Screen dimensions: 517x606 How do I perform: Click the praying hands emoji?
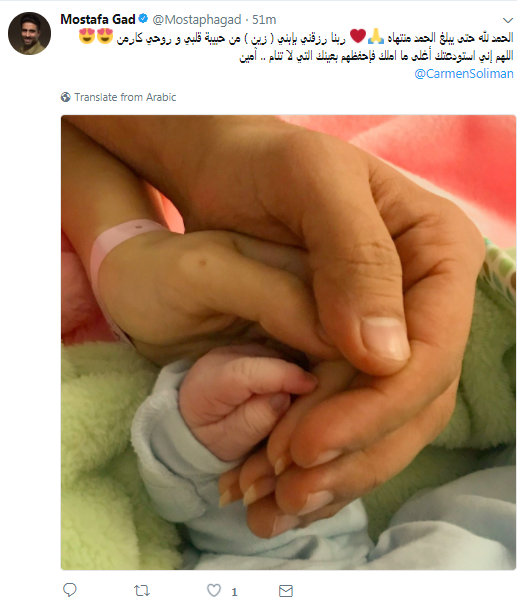pyautogui.click(x=376, y=36)
